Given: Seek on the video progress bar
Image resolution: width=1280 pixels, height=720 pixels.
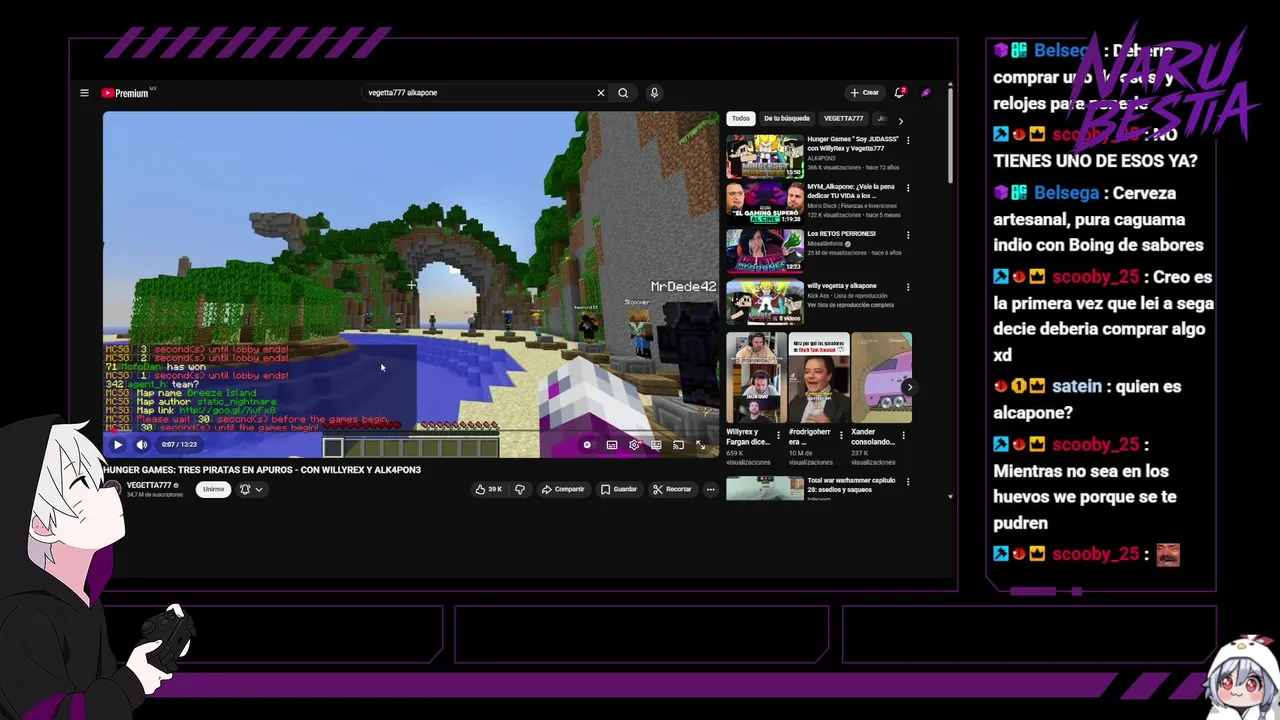Looking at the screenshot, I should (410, 433).
